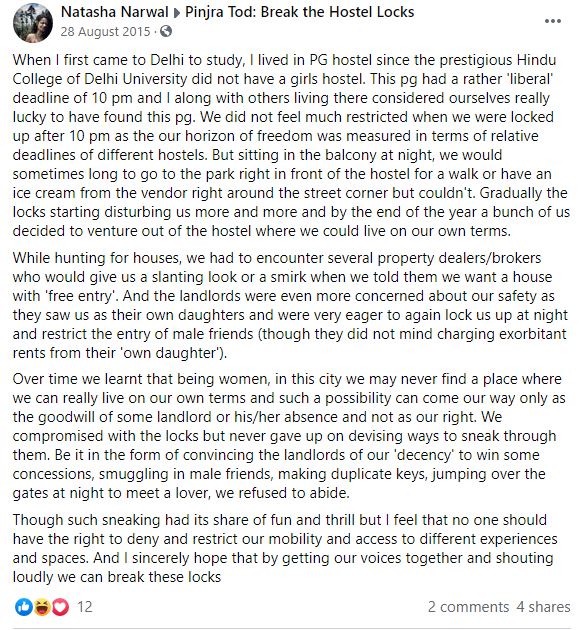Image resolution: width=587 pixels, height=630 pixels.
Task: Click the quoted phrase 'free entry' in the post
Action: click(x=82, y=296)
